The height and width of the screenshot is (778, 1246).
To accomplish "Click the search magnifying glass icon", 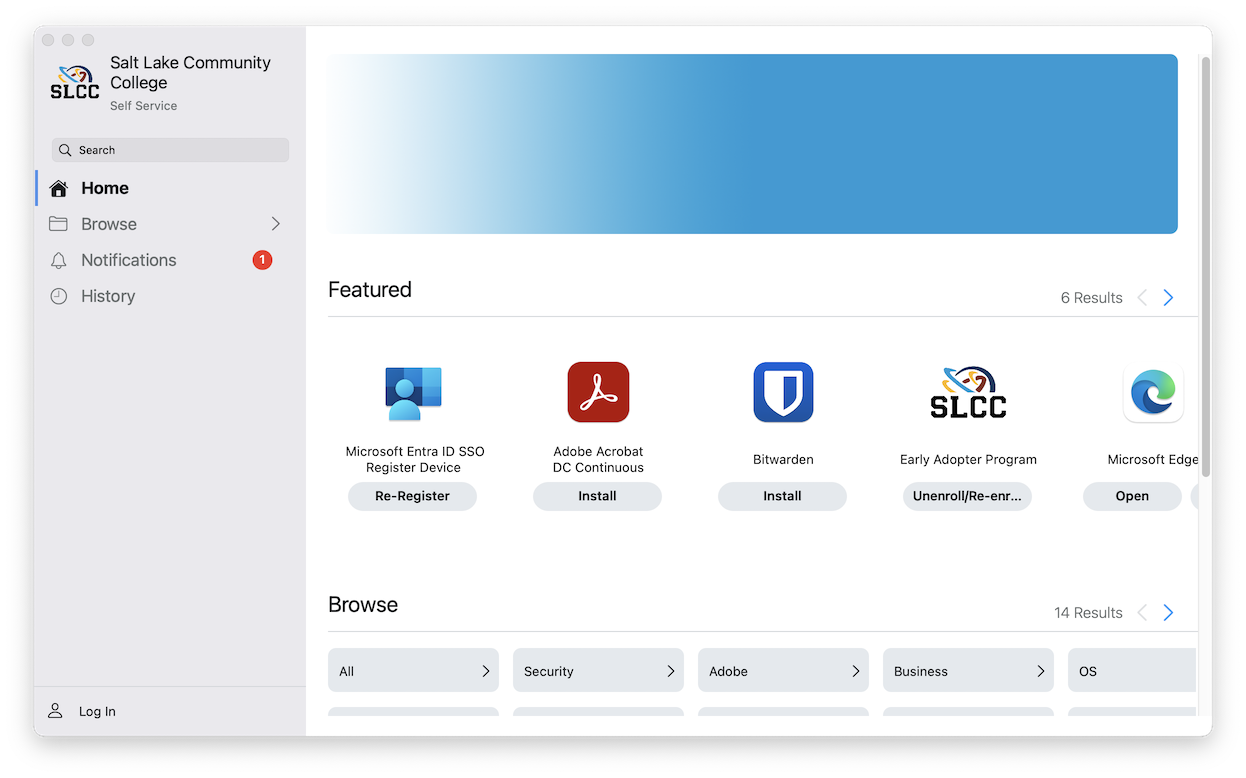I will pyautogui.click(x=66, y=150).
